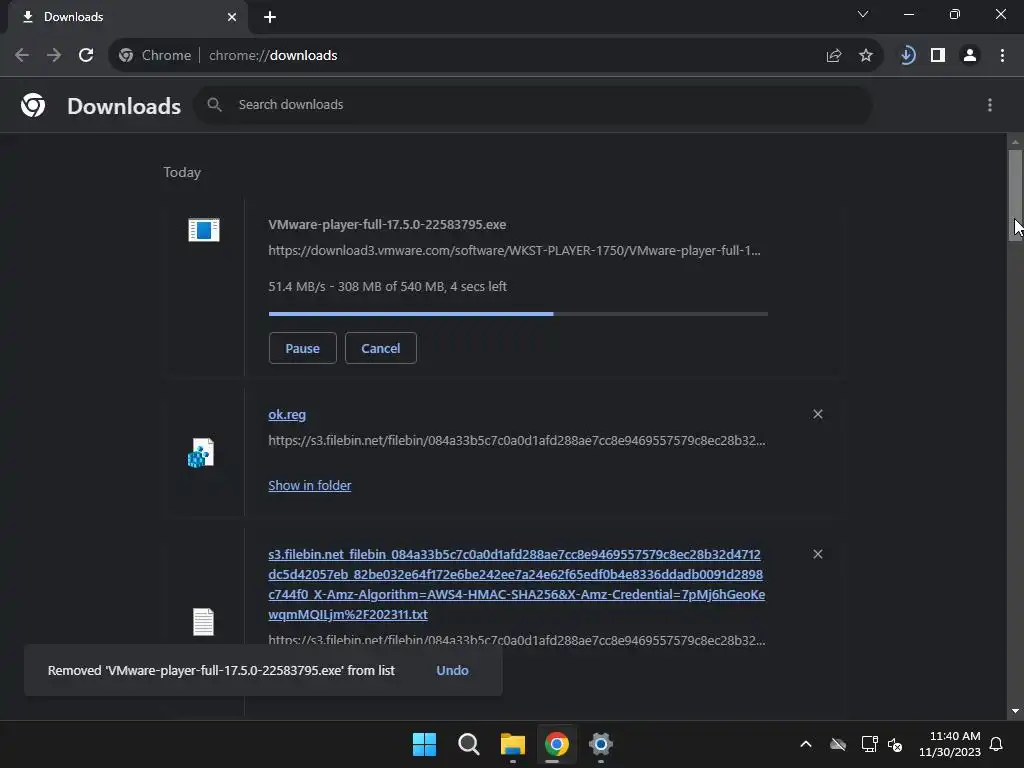The image size is (1024, 768).
Task: Focus the Search downloads field
Action: pos(533,104)
